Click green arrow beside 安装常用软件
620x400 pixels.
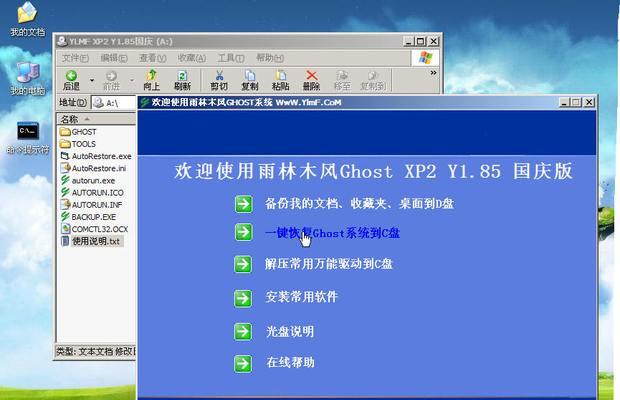tap(243, 298)
